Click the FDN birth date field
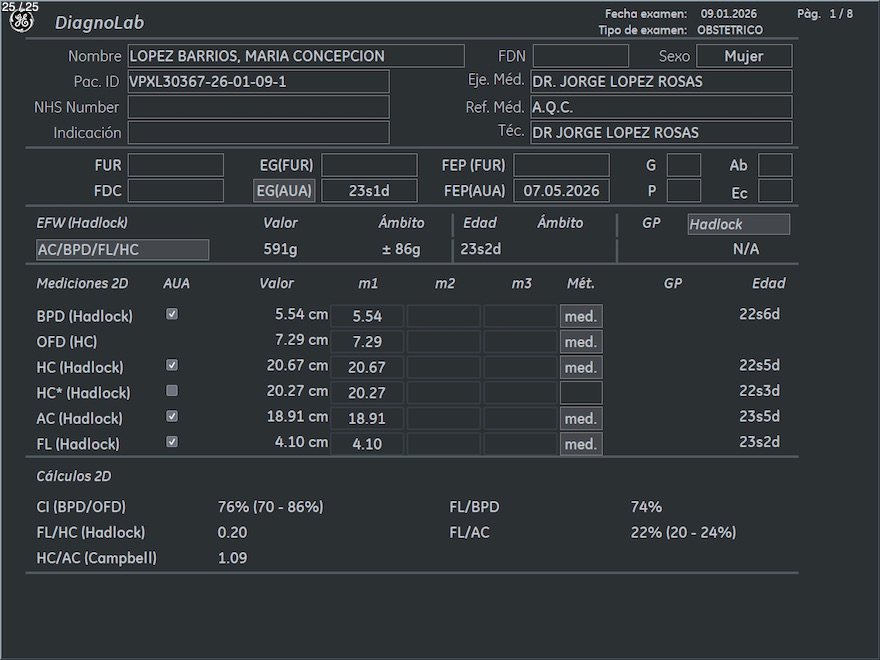This screenshot has width=880, height=660. point(580,56)
